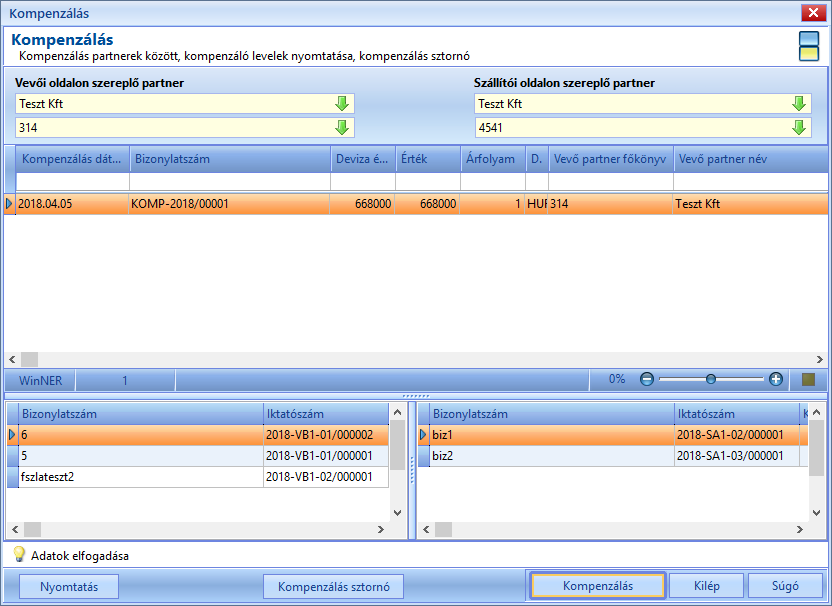Click the Súgó help button
This screenshot has width=832, height=606.
785,586
